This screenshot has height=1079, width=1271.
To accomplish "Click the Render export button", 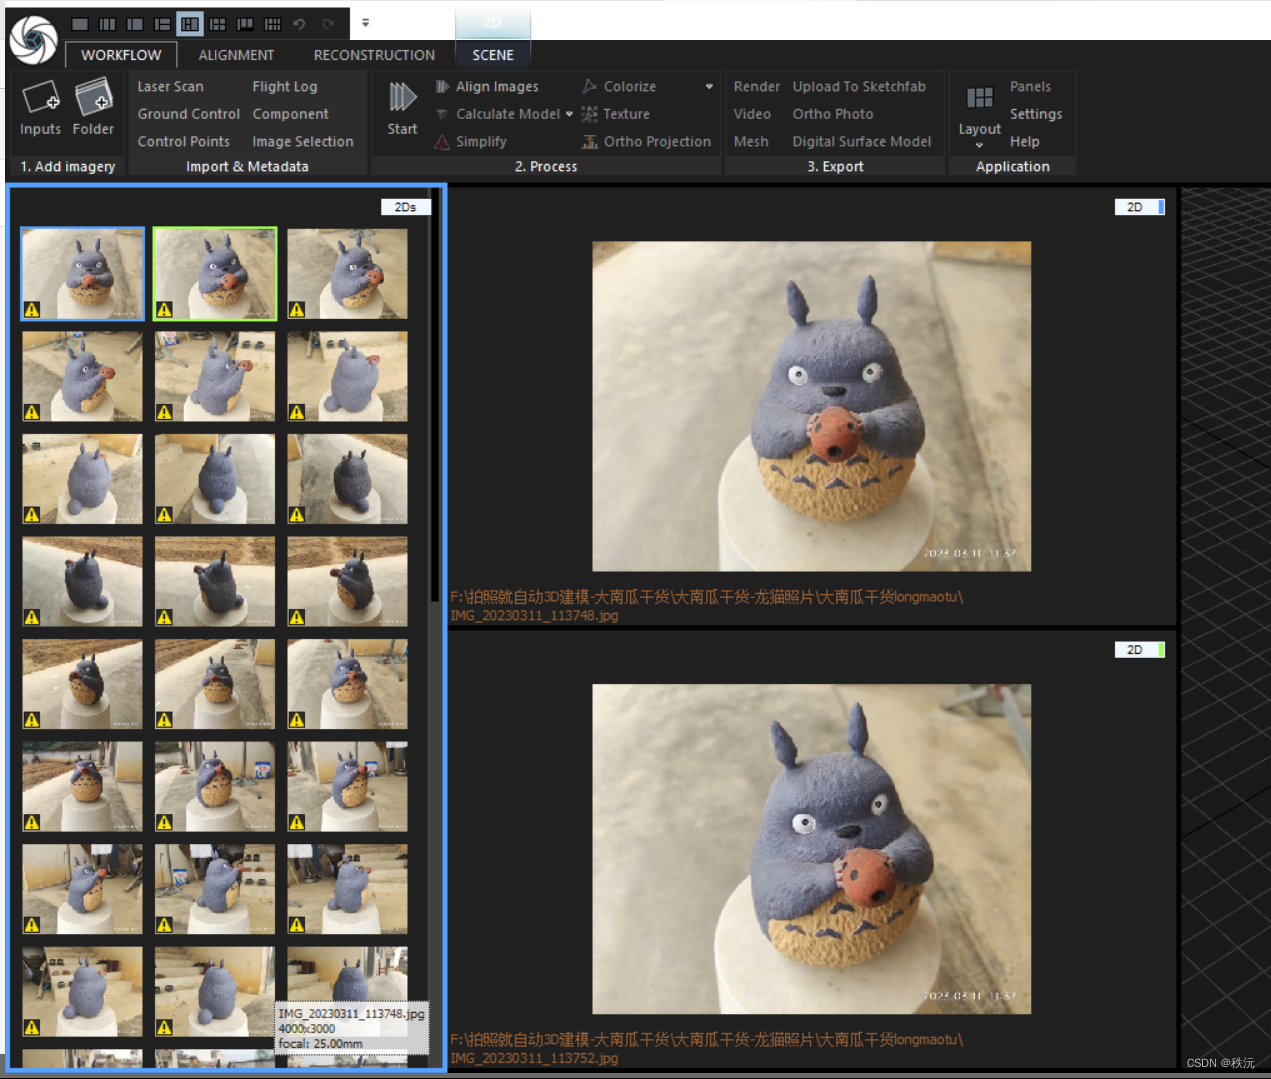I will (756, 87).
